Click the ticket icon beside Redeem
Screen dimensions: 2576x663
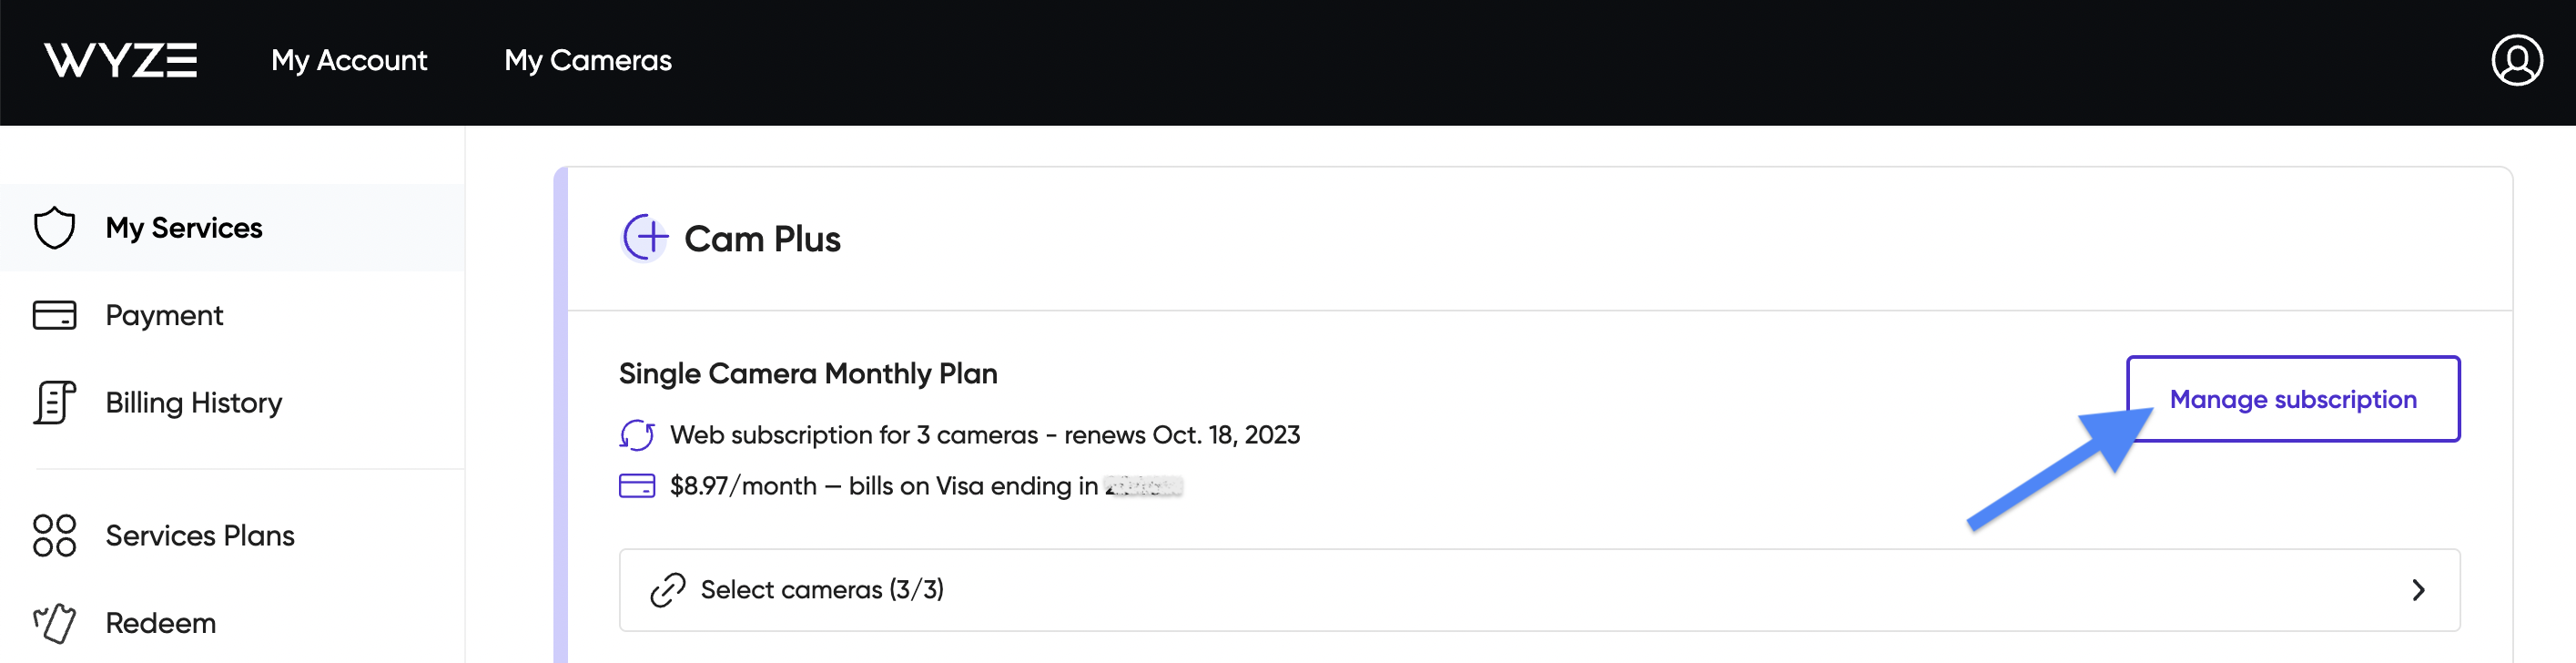point(55,622)
